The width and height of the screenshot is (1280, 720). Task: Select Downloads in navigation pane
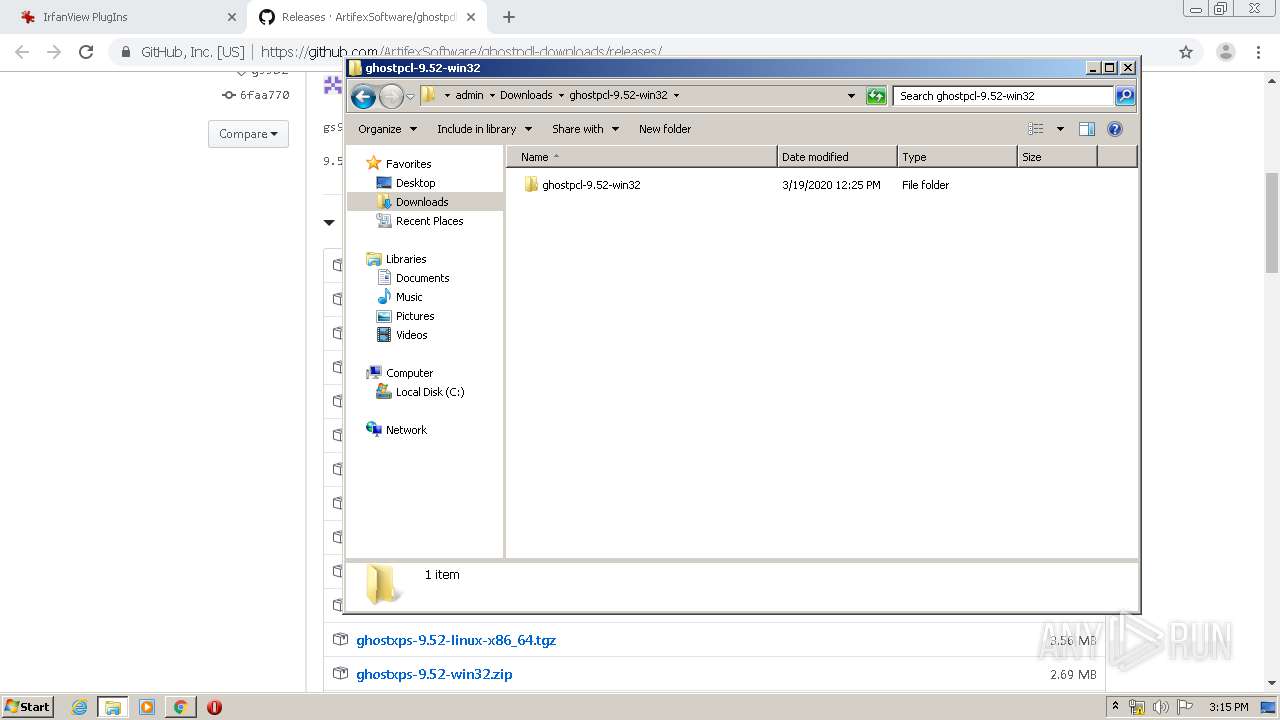pos(422,202)
